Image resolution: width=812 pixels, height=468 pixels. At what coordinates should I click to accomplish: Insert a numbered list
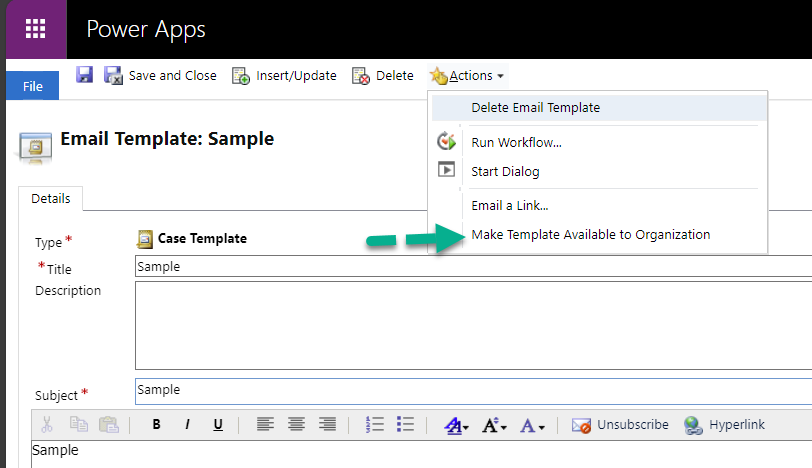(x=374, y=425)
